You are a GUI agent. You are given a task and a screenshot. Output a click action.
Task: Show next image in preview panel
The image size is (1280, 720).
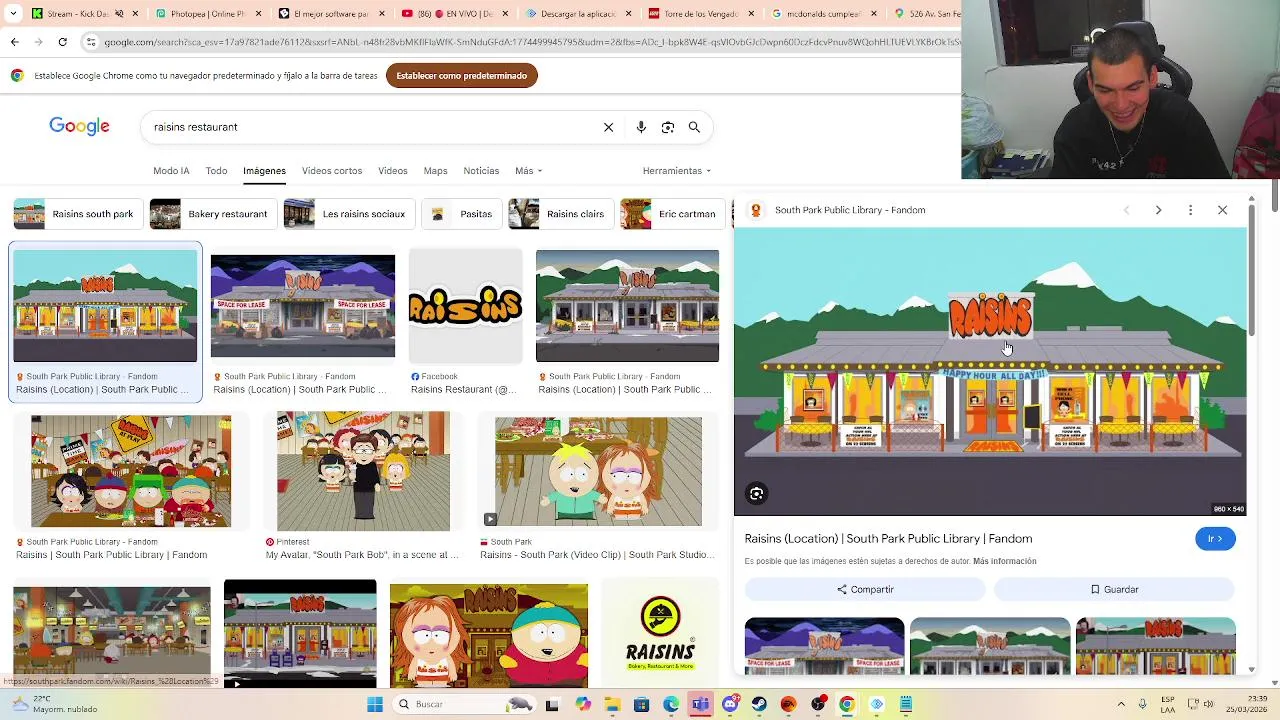point(1158,210)
